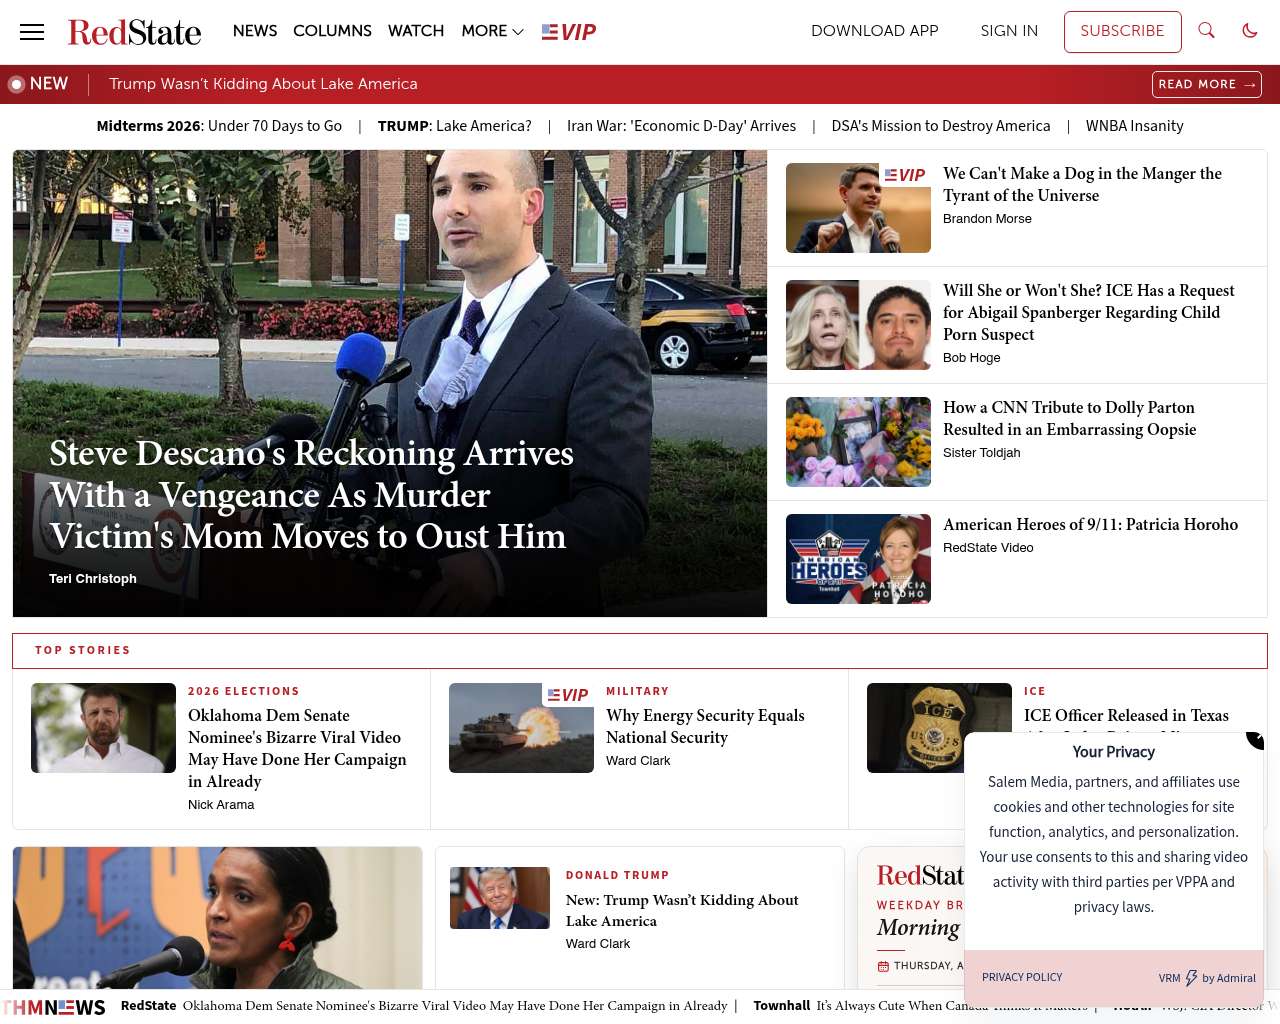Click DOWNLOAD APP link

875,31
